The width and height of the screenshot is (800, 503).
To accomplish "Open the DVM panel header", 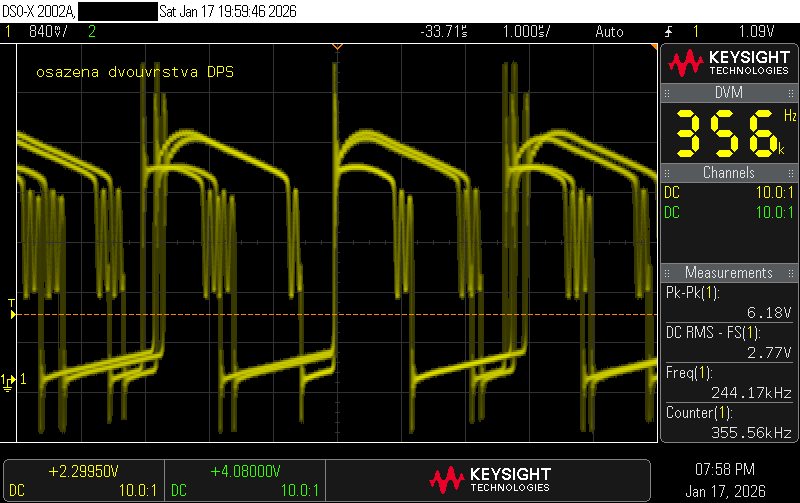I will click(x=727, y=92).
